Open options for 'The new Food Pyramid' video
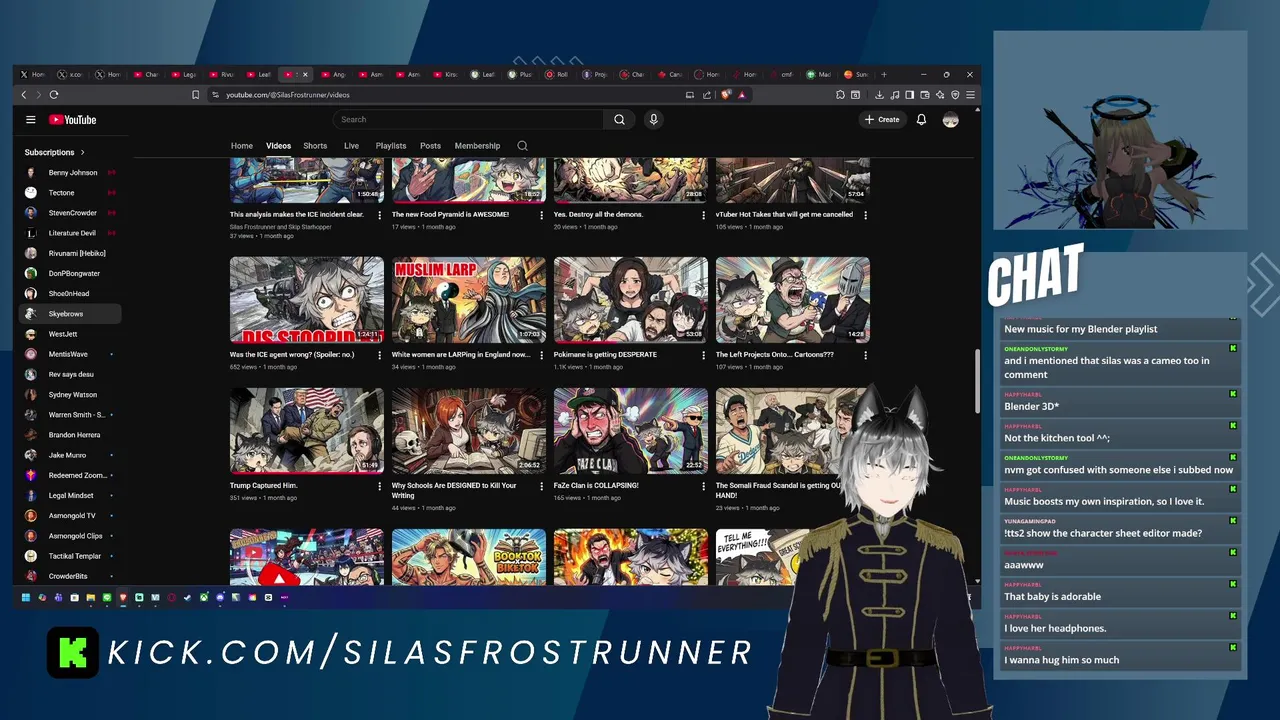 541,215
